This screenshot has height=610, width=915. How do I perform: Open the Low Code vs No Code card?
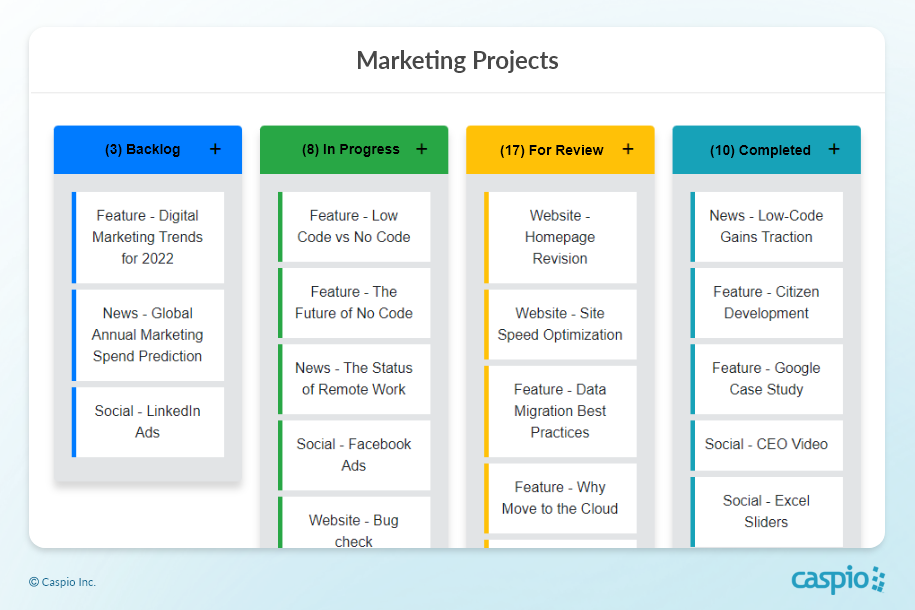354,227
